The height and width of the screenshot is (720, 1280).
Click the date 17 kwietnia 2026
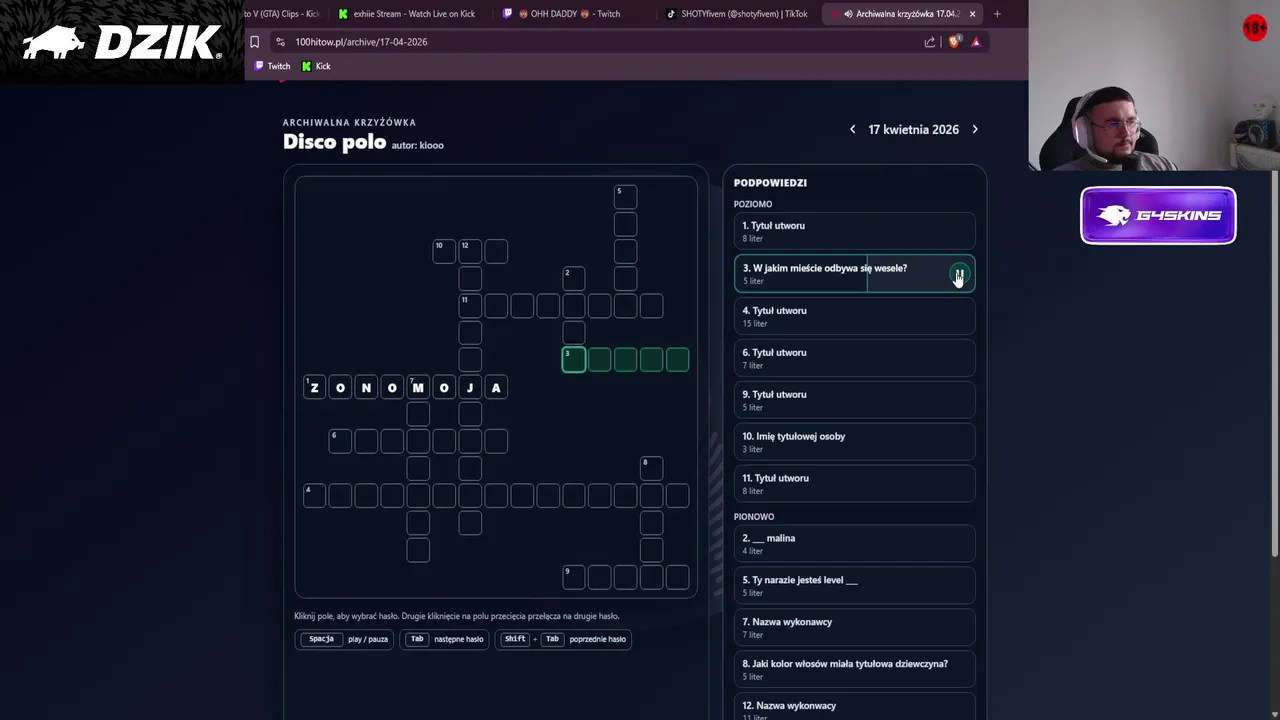coord(913,129)
